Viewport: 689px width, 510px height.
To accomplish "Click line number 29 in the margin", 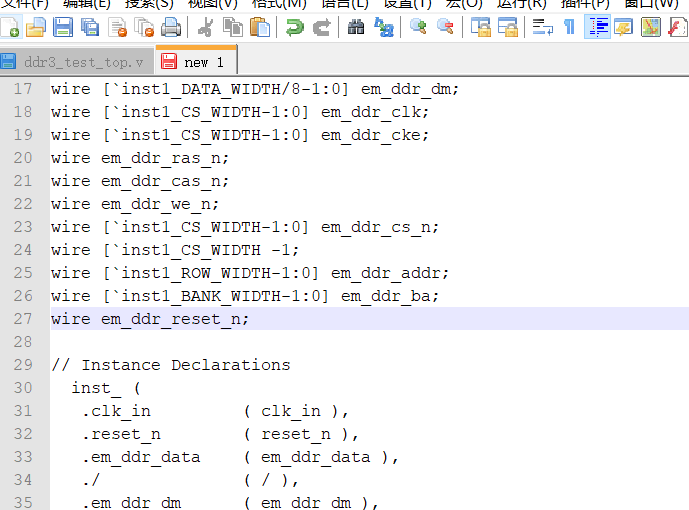I will point(22,364).
